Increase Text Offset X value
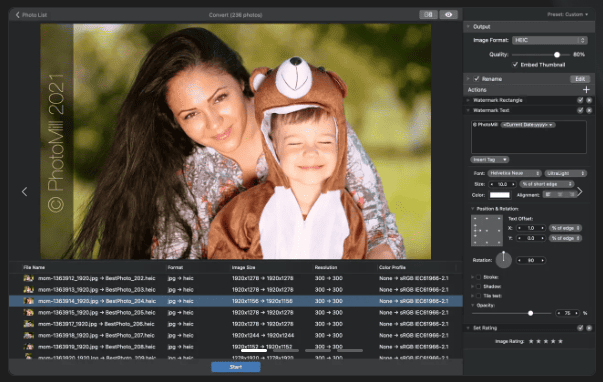 pyautogui.click(x=542, y=228)
